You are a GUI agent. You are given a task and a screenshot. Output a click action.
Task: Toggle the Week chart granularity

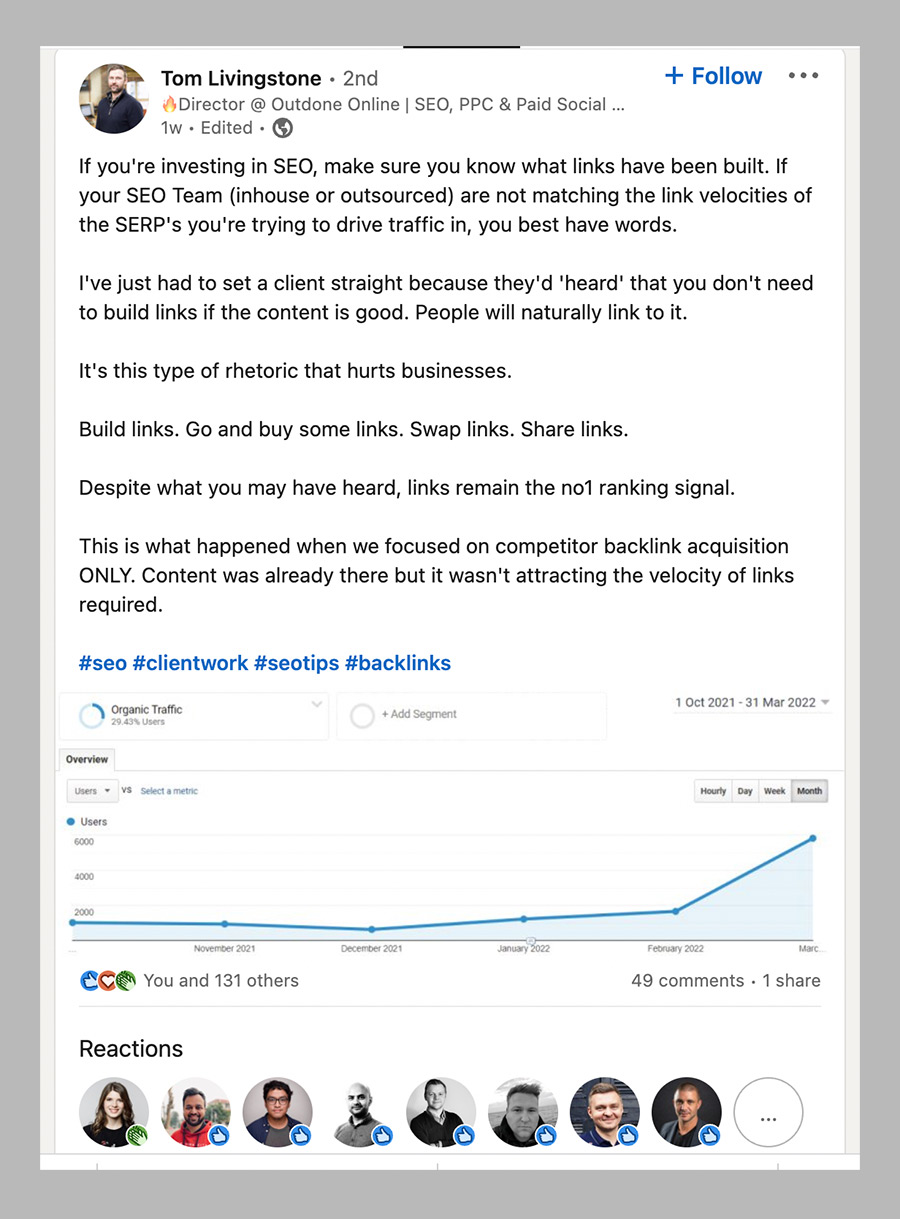(x=775, y=791)
